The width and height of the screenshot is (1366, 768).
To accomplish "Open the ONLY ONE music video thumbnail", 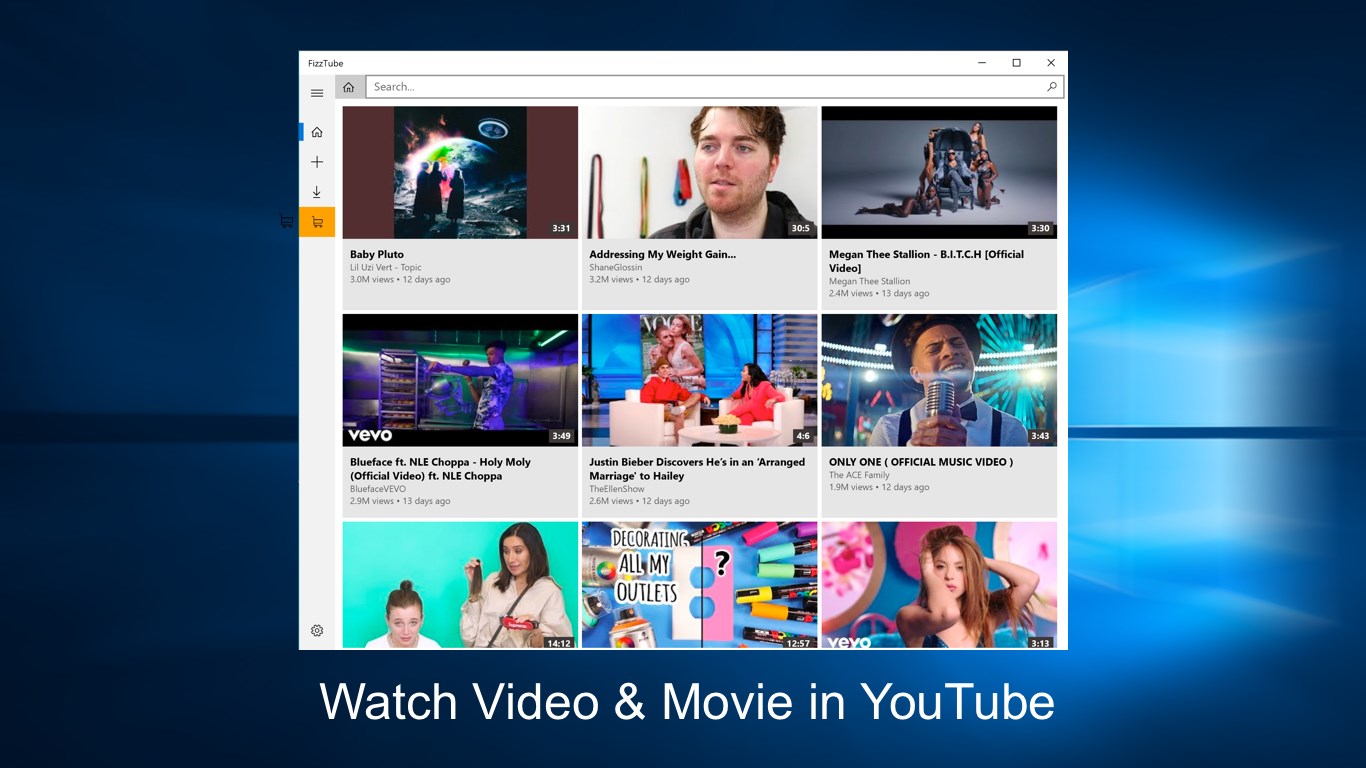I will (939, 380).
